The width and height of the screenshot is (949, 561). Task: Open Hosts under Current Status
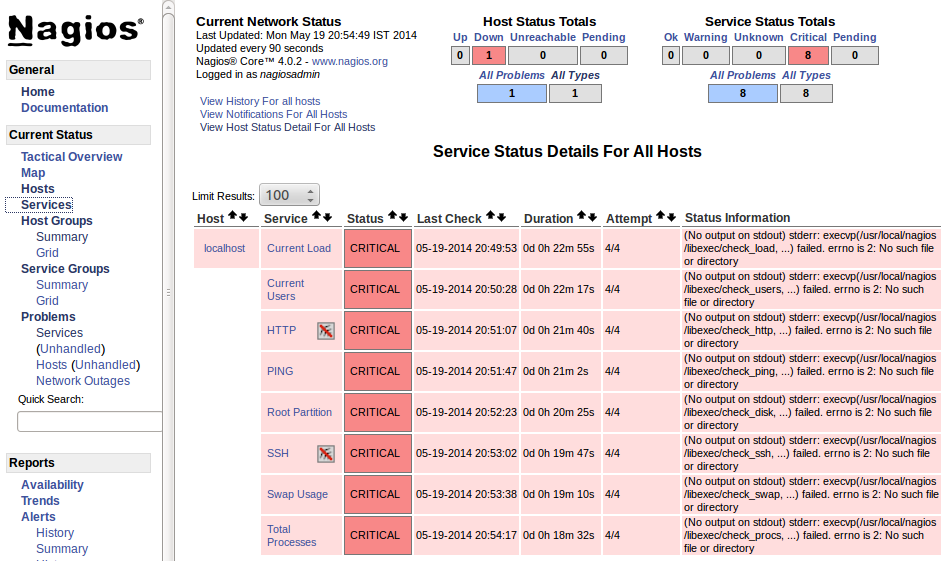point(38,189)
